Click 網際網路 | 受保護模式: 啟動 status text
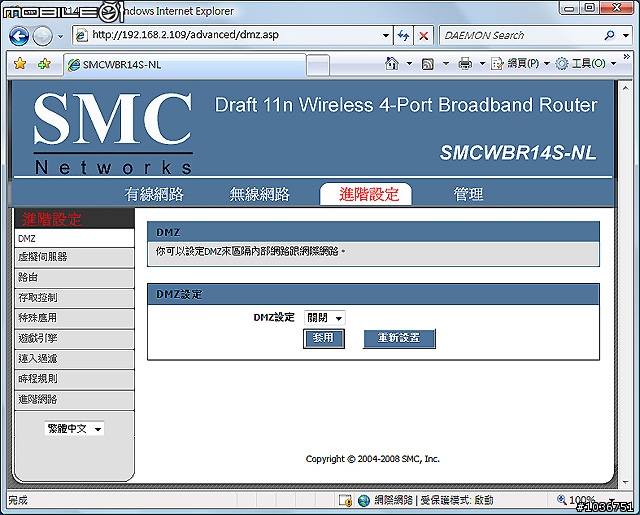Image resolution: width=640 pixels, height=515 pixels. (433, 500)
